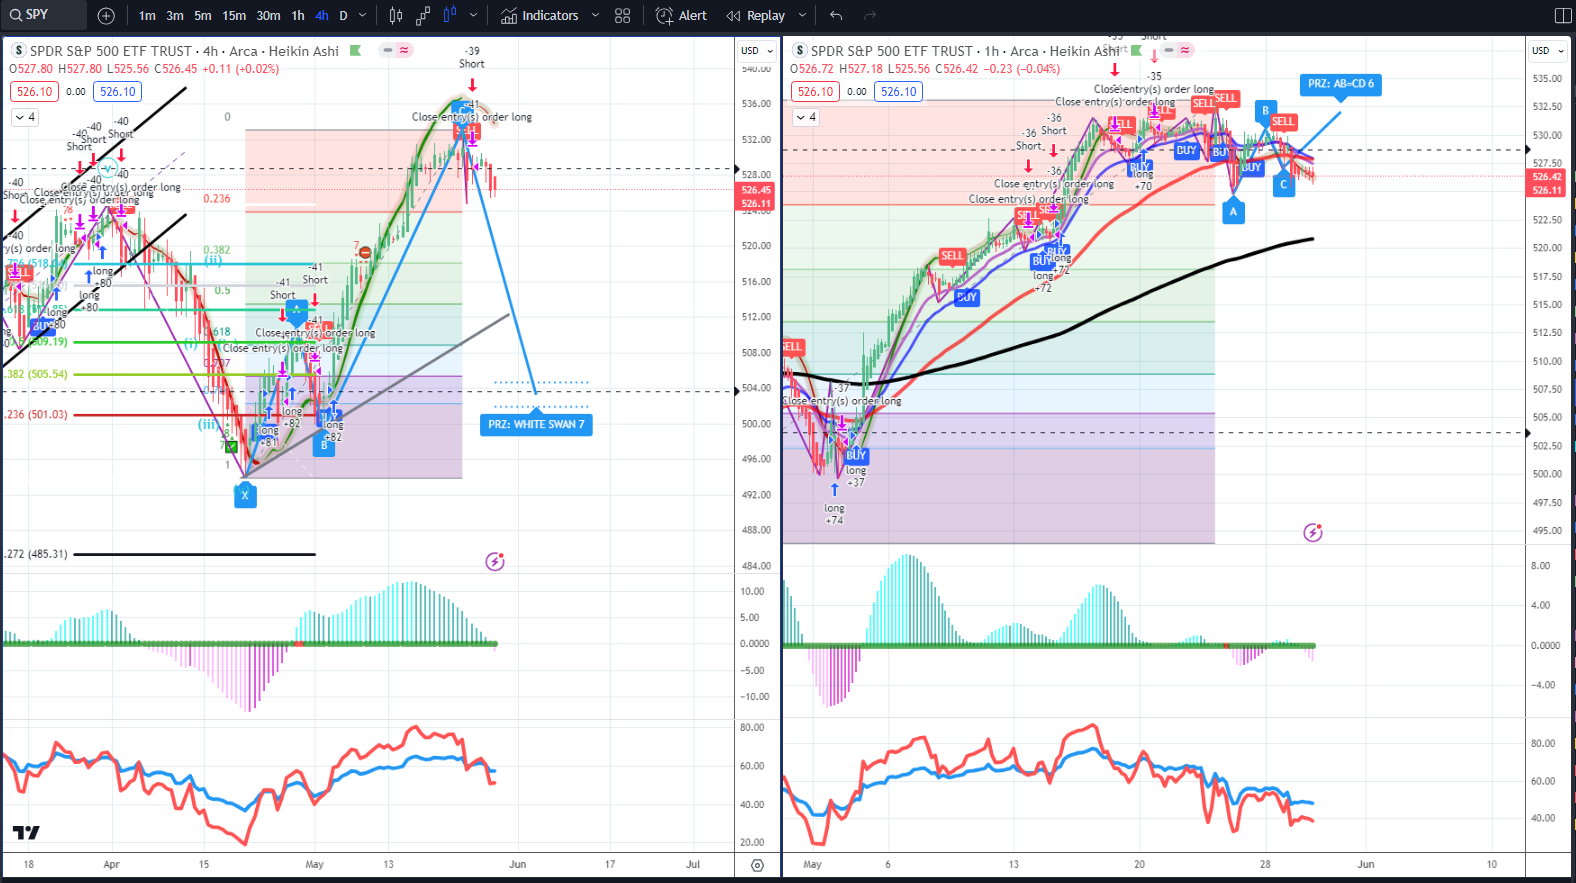Start bar Replay mode
Image resolution: width=1576 pixels, height=883 pixels.
[x=756, y=16]
